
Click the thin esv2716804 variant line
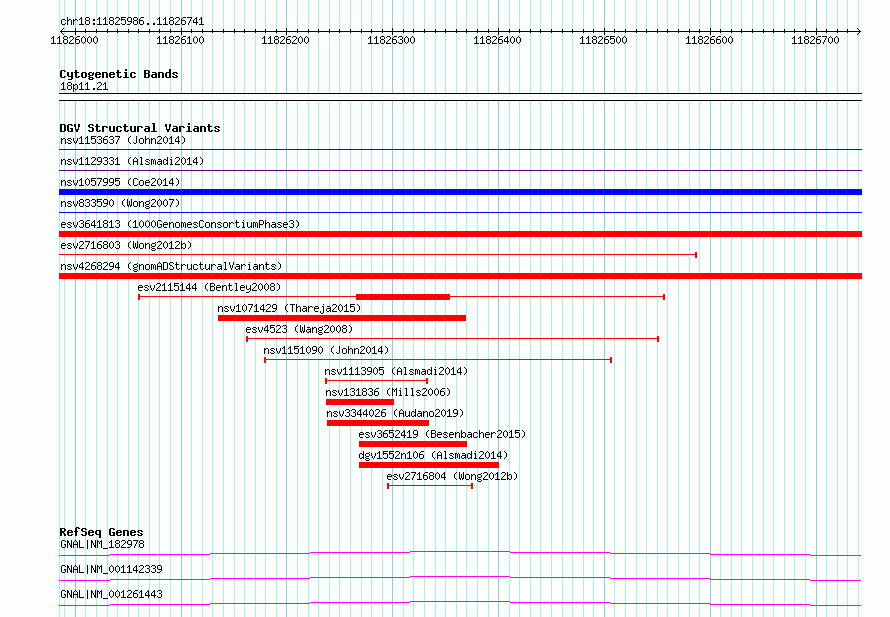[430, 486]
